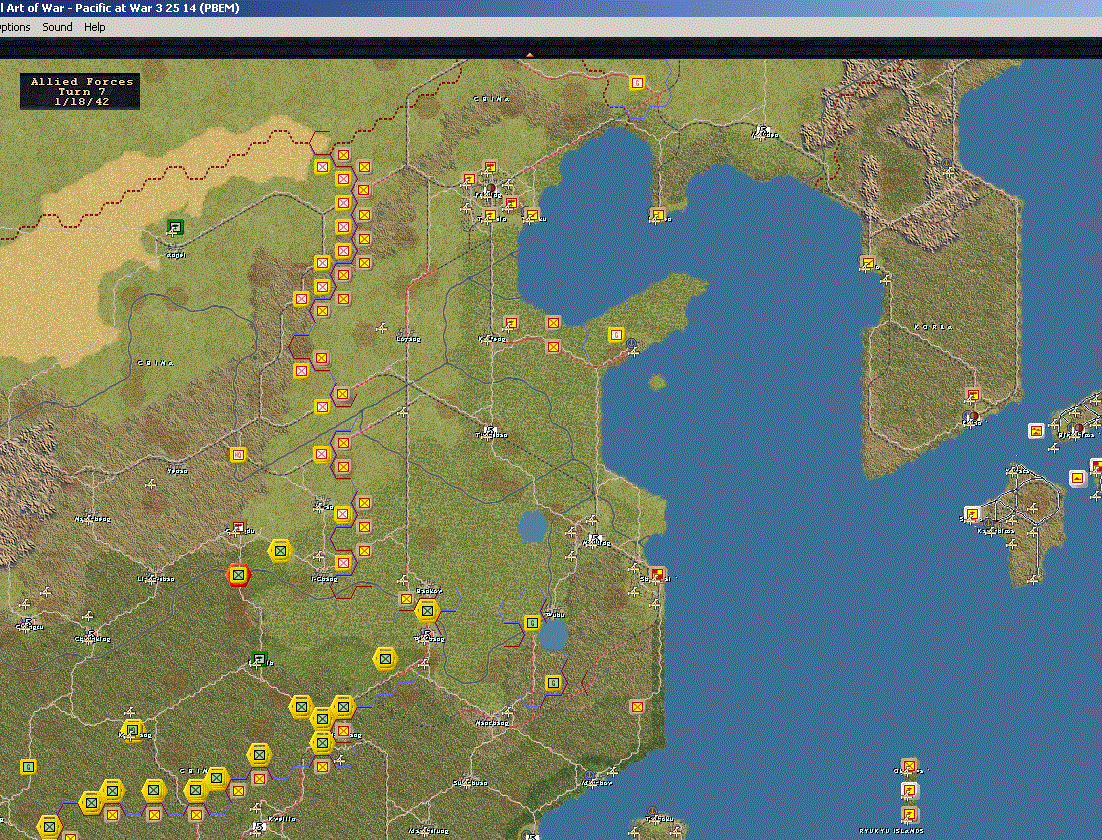
Task: Click the Loyang city label
Action: tap(408, 339)
